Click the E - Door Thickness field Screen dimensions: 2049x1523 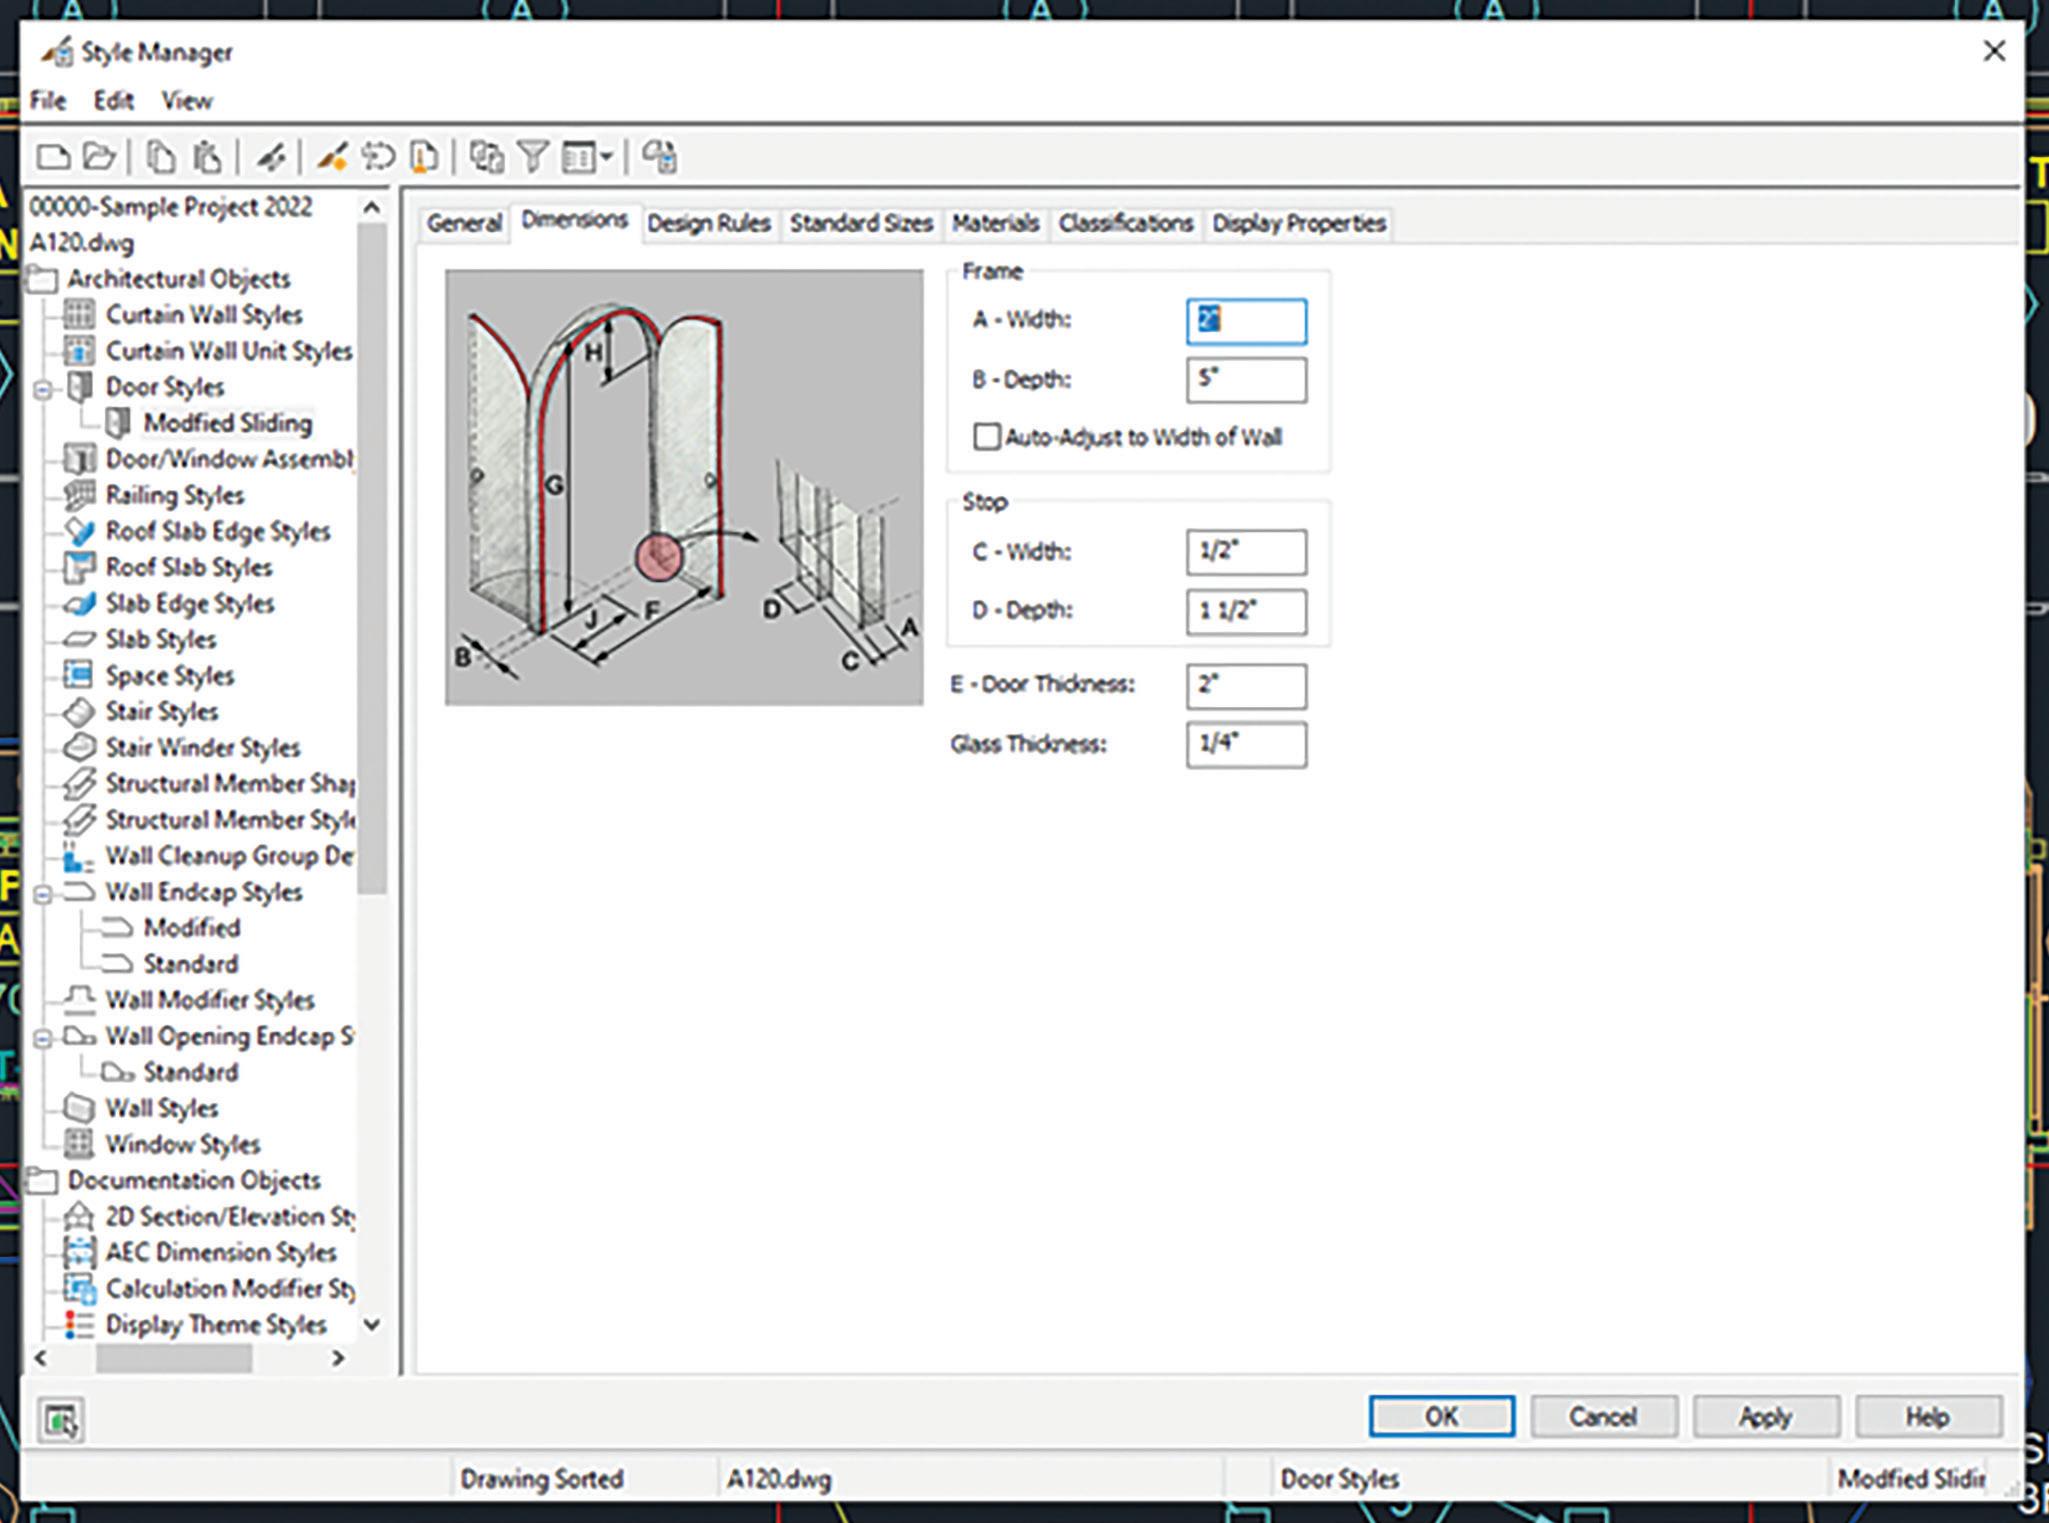pyautogui.click(x=1246, y=686)
